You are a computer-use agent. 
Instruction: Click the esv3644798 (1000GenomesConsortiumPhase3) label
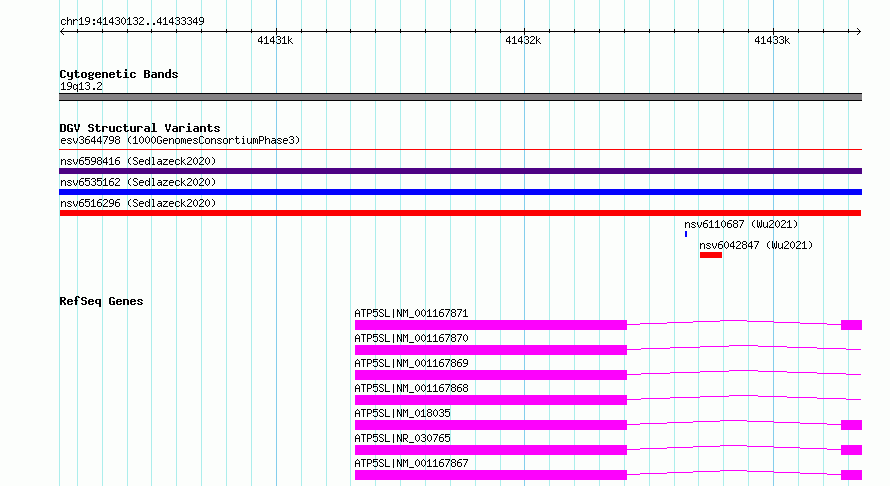pos(180,140)
